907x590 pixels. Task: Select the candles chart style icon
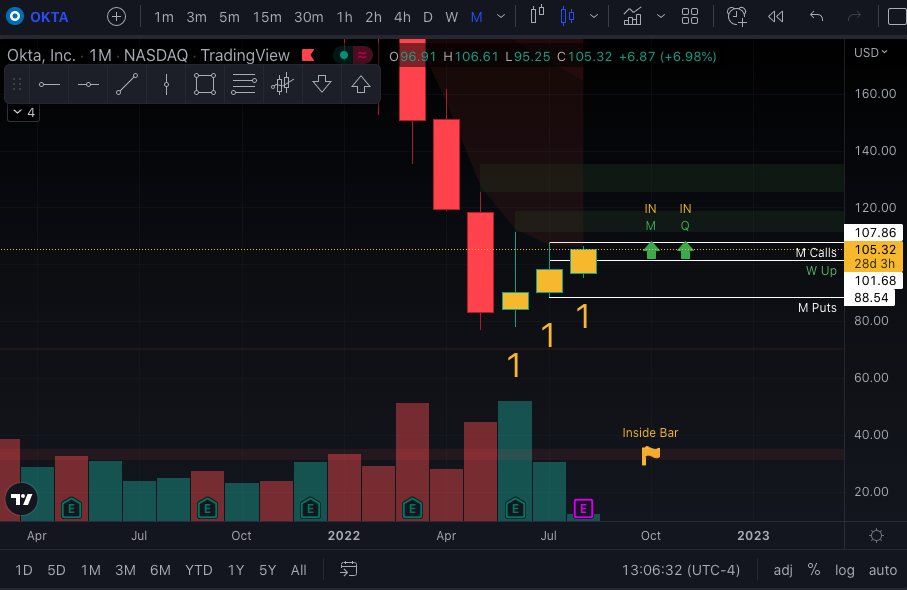pyautogui.click(x=567, y=16)
